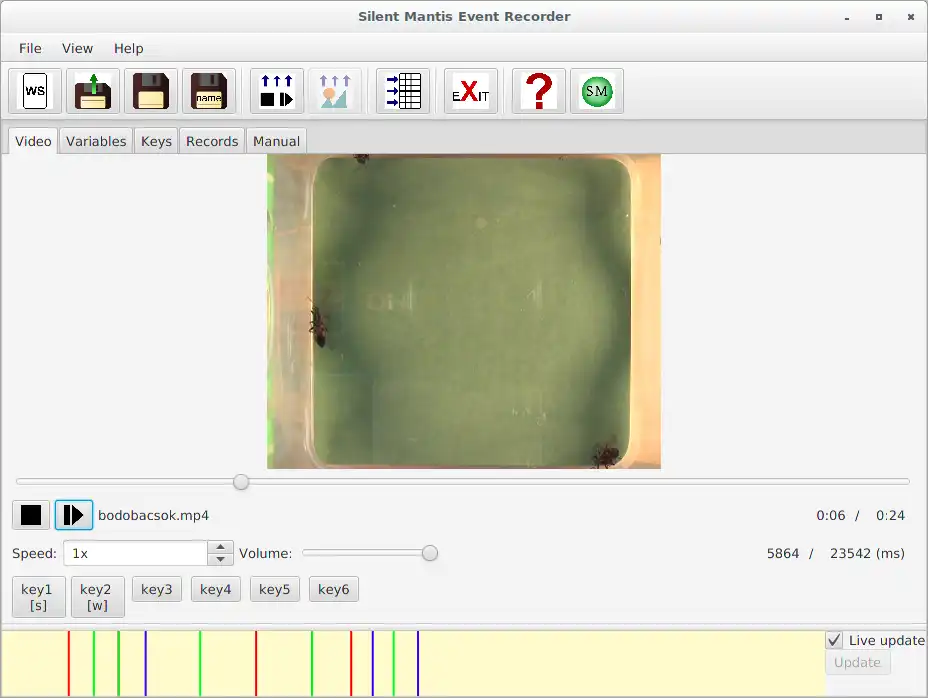928x698 pixels.
Task: Click the key4 button
Action: 215,589
